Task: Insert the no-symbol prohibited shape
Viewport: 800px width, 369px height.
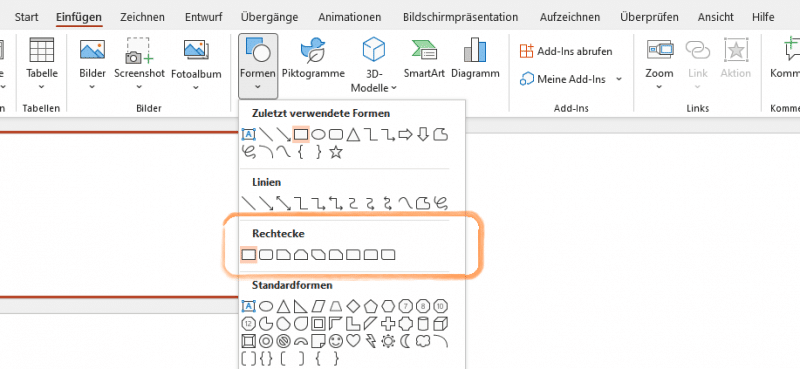Action: point(283,340)
